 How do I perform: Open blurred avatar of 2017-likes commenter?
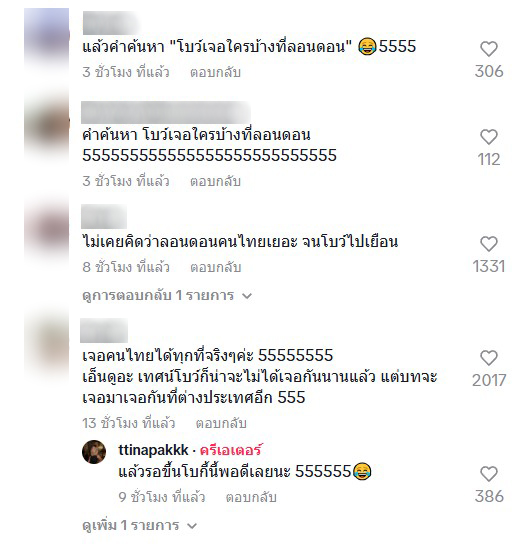(46, 343)
